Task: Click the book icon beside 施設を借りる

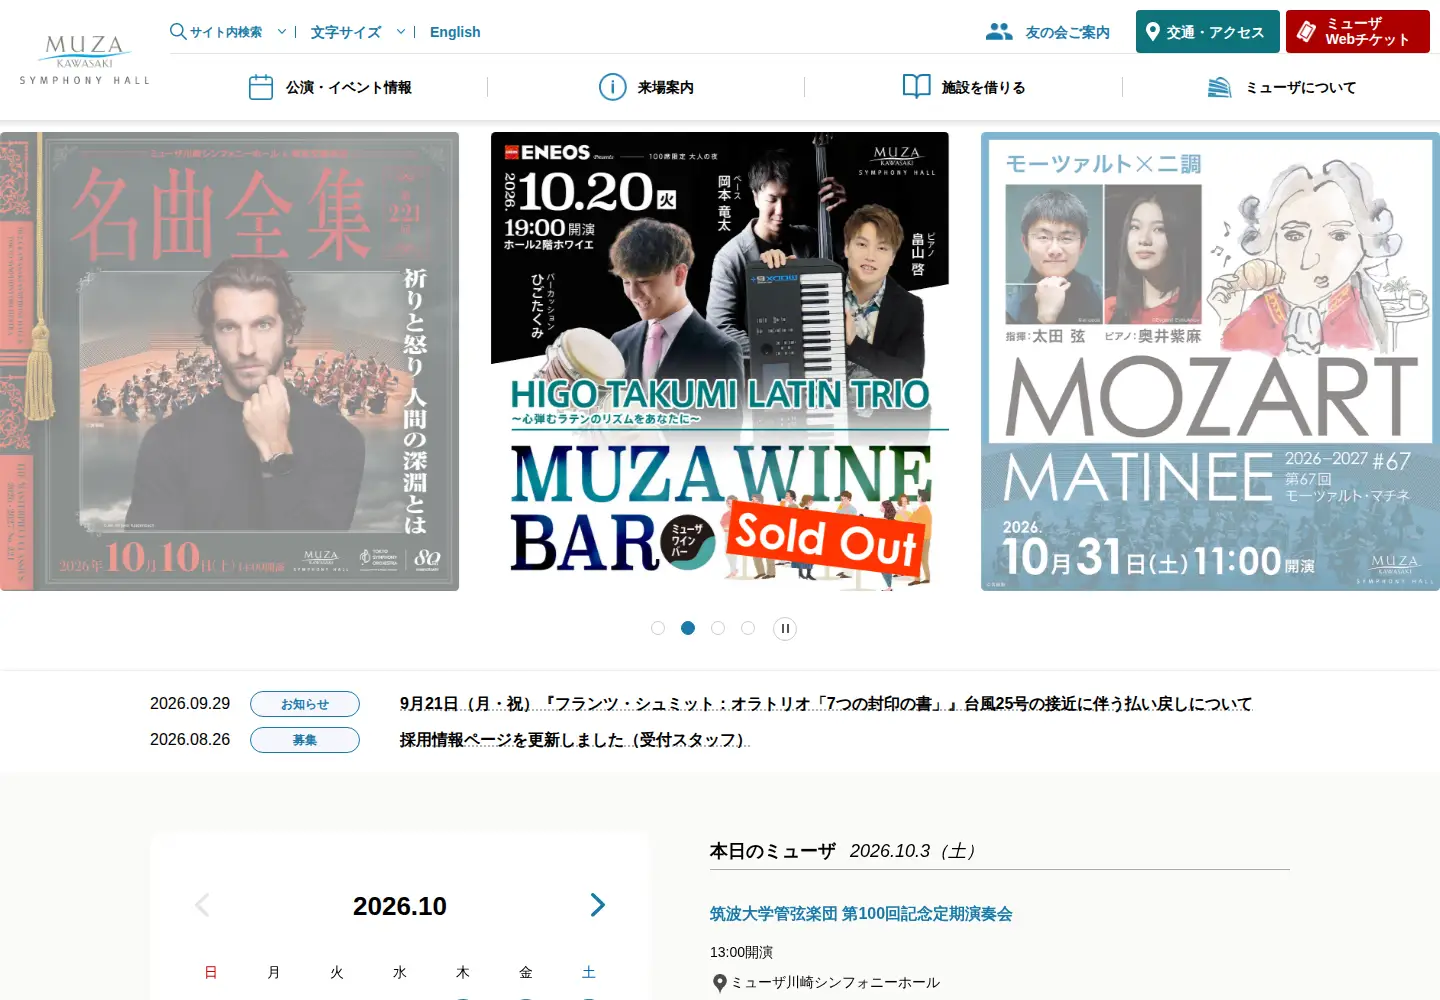Action: click(917, 87)
